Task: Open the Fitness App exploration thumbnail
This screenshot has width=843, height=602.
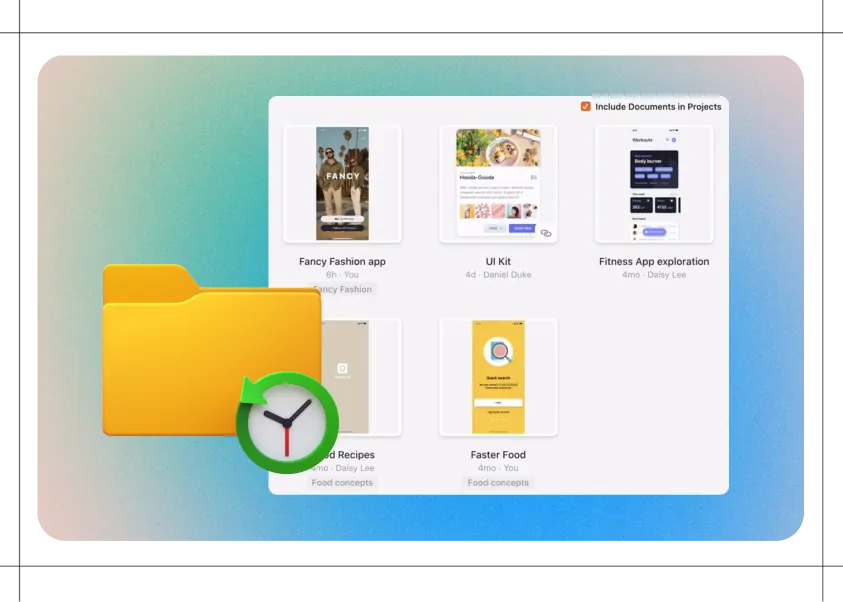Action: click(x=654, y=184)
